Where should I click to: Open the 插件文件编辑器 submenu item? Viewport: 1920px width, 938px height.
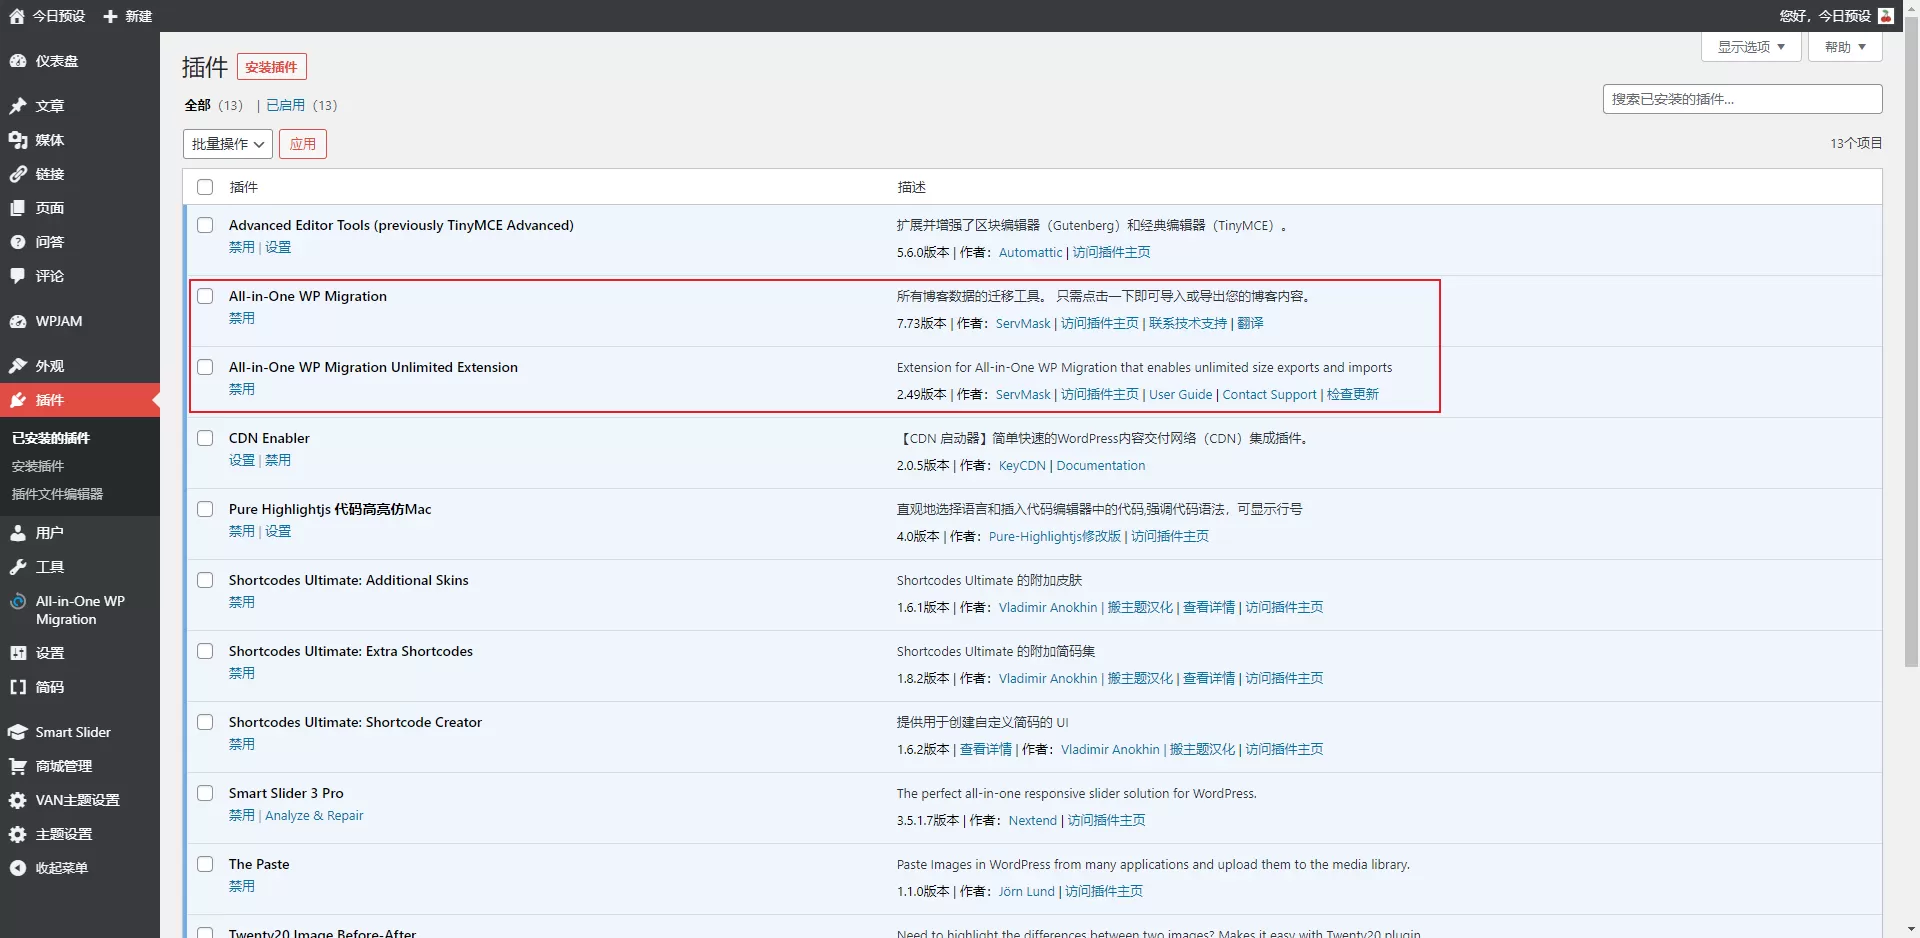[57, 494]
